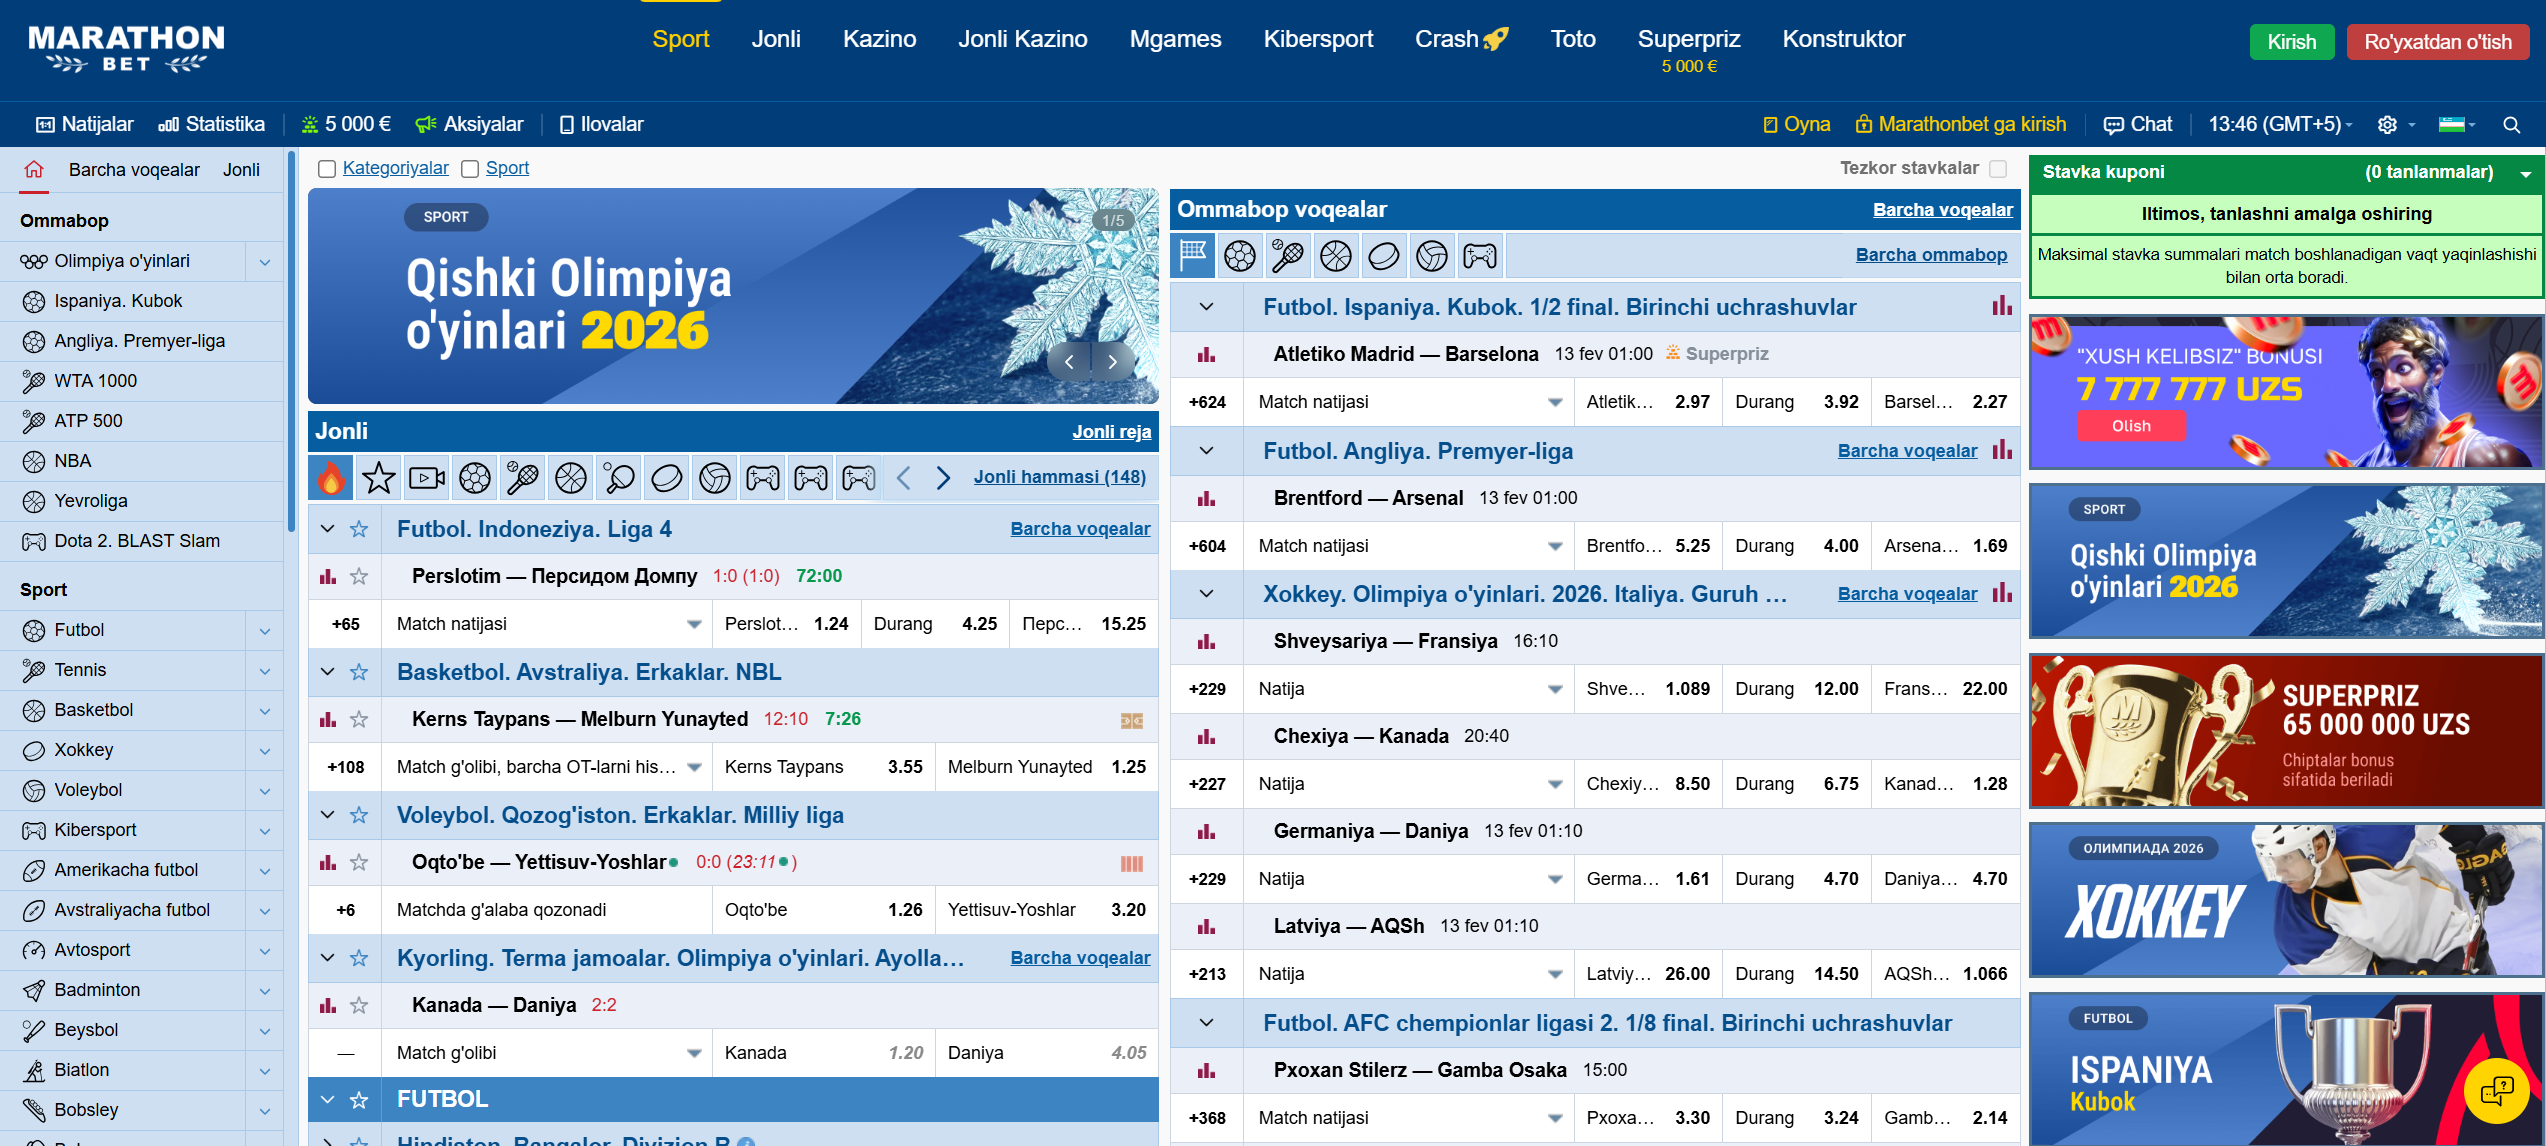Image resolution: width=2546 pixels, height=1146 pixels.
Task: Open the Kazino tab in top menu
Action: click(x=879, y=39)
